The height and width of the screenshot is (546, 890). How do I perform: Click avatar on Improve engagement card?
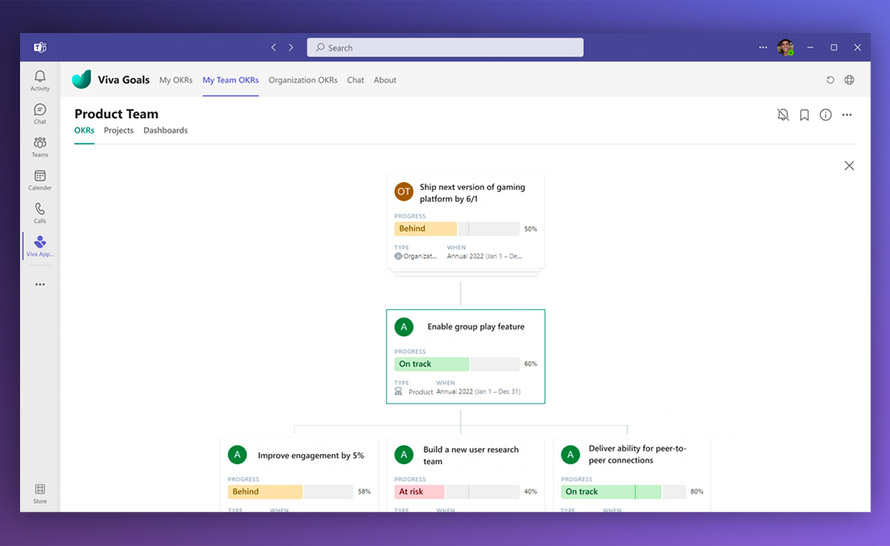click(x=237, y=455)
